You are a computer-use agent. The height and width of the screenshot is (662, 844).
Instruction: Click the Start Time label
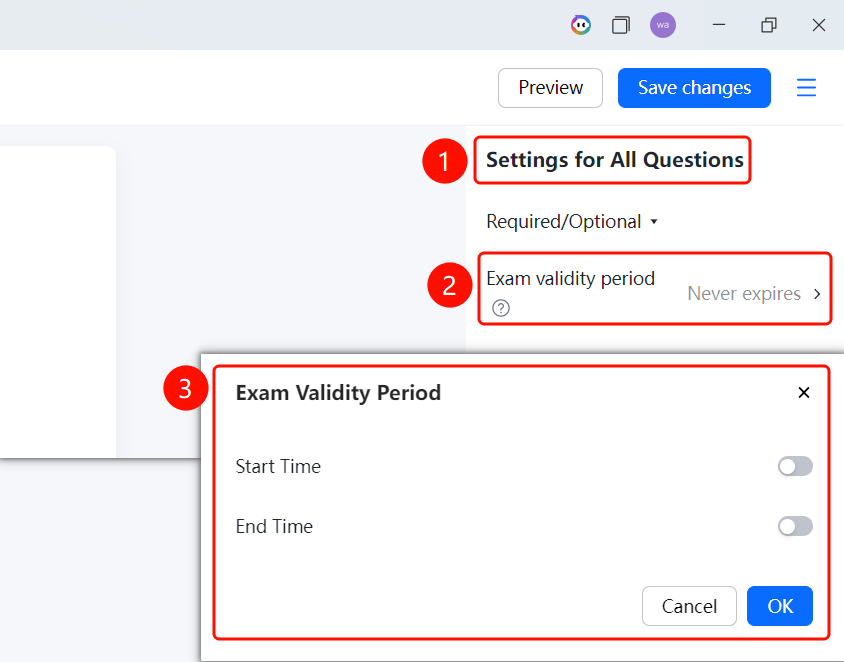coord(278,466)
